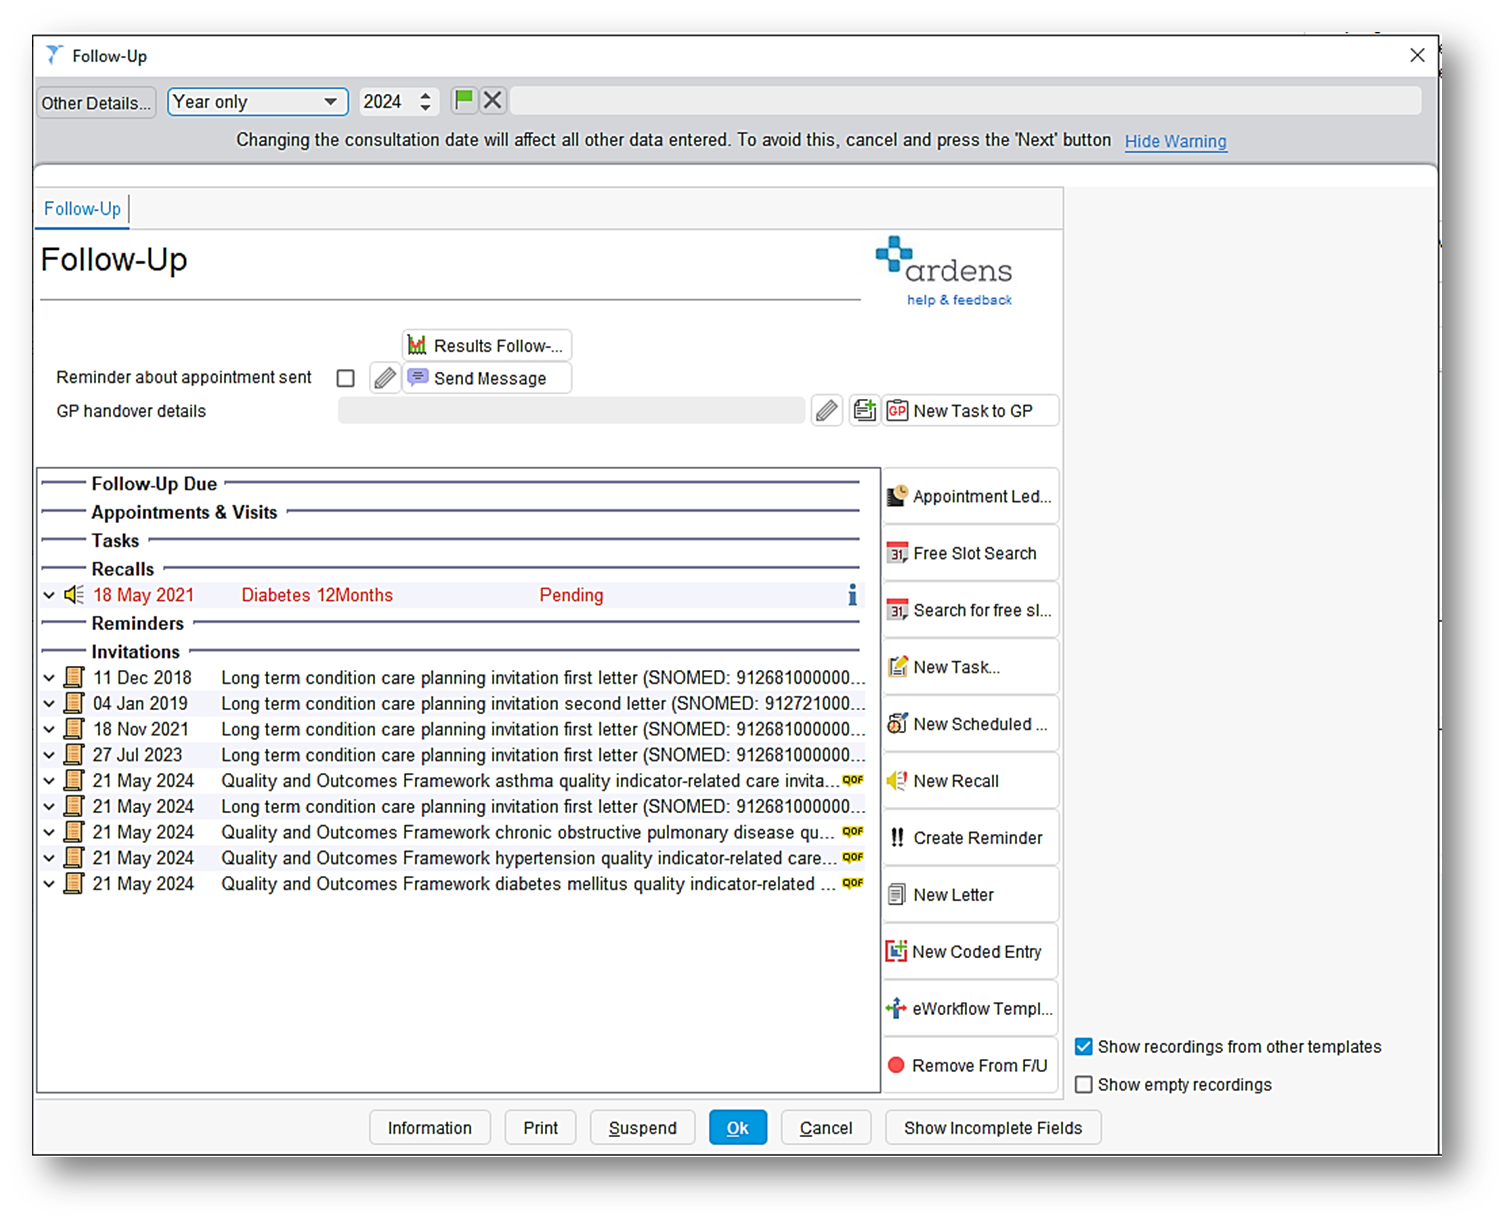The width and height of the screenshot is (1507, 1222).
Task: Expand the 04 Jan 2019 invitation row
Action: [x=49, y=704]
